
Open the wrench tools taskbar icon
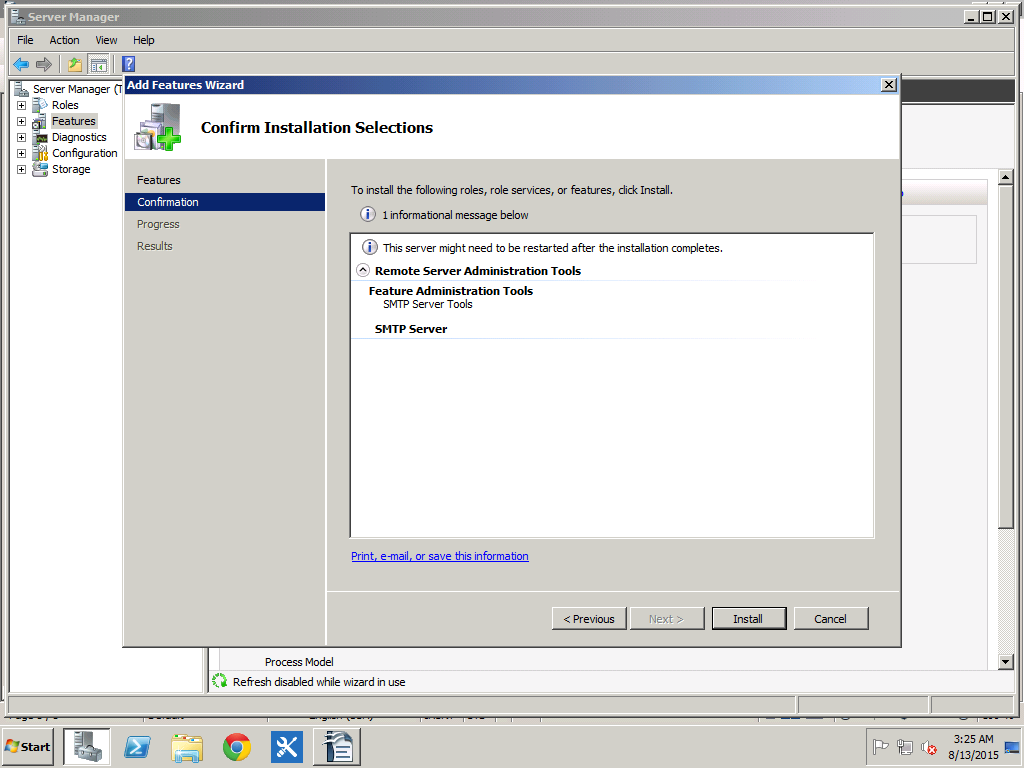pyautogui.click(x=287, y=747)
